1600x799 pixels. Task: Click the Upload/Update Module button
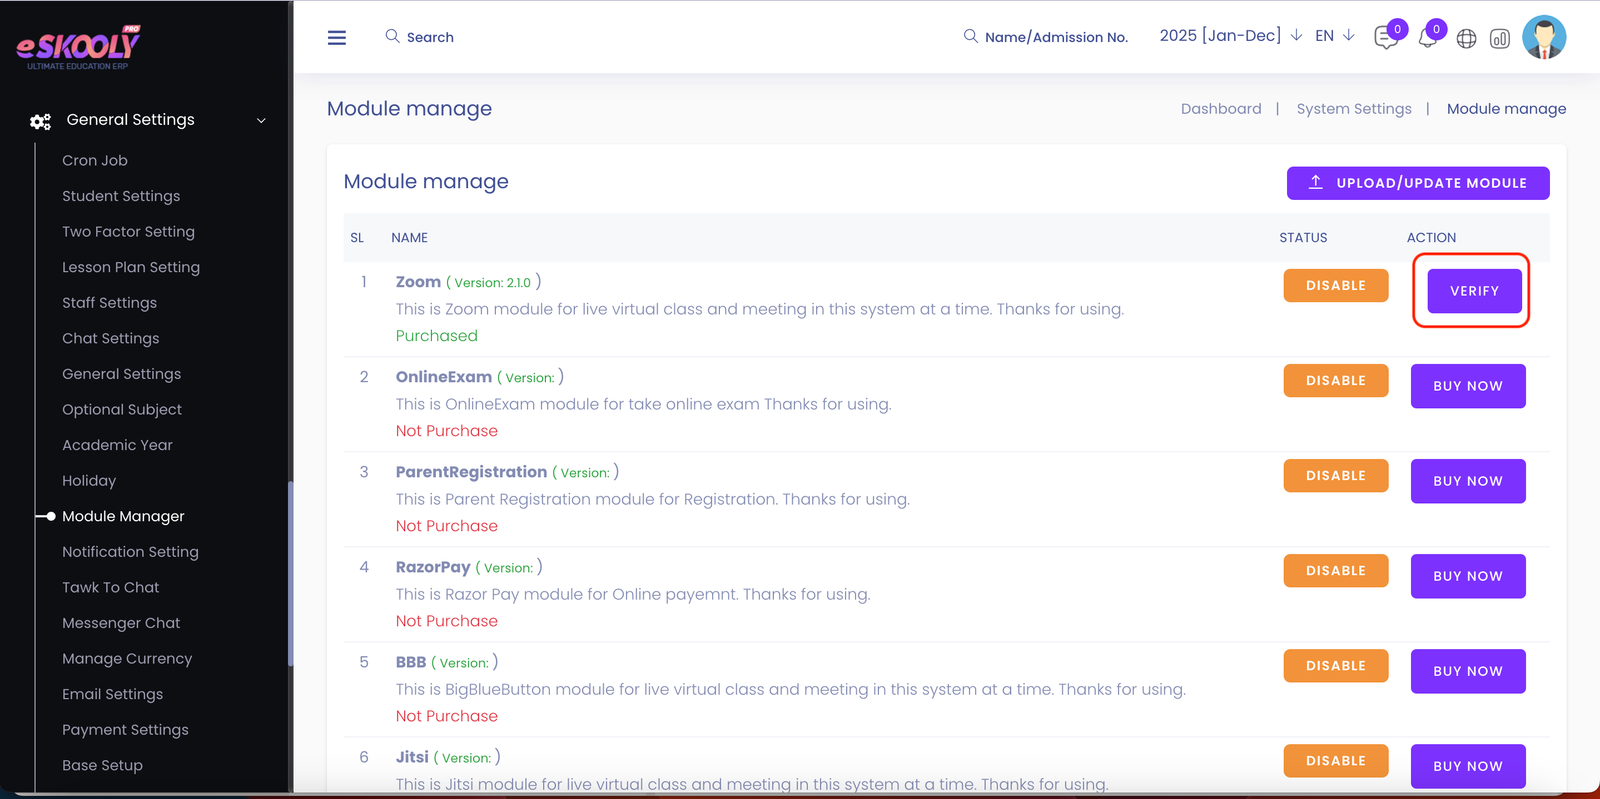click(x=1417, y=183)
